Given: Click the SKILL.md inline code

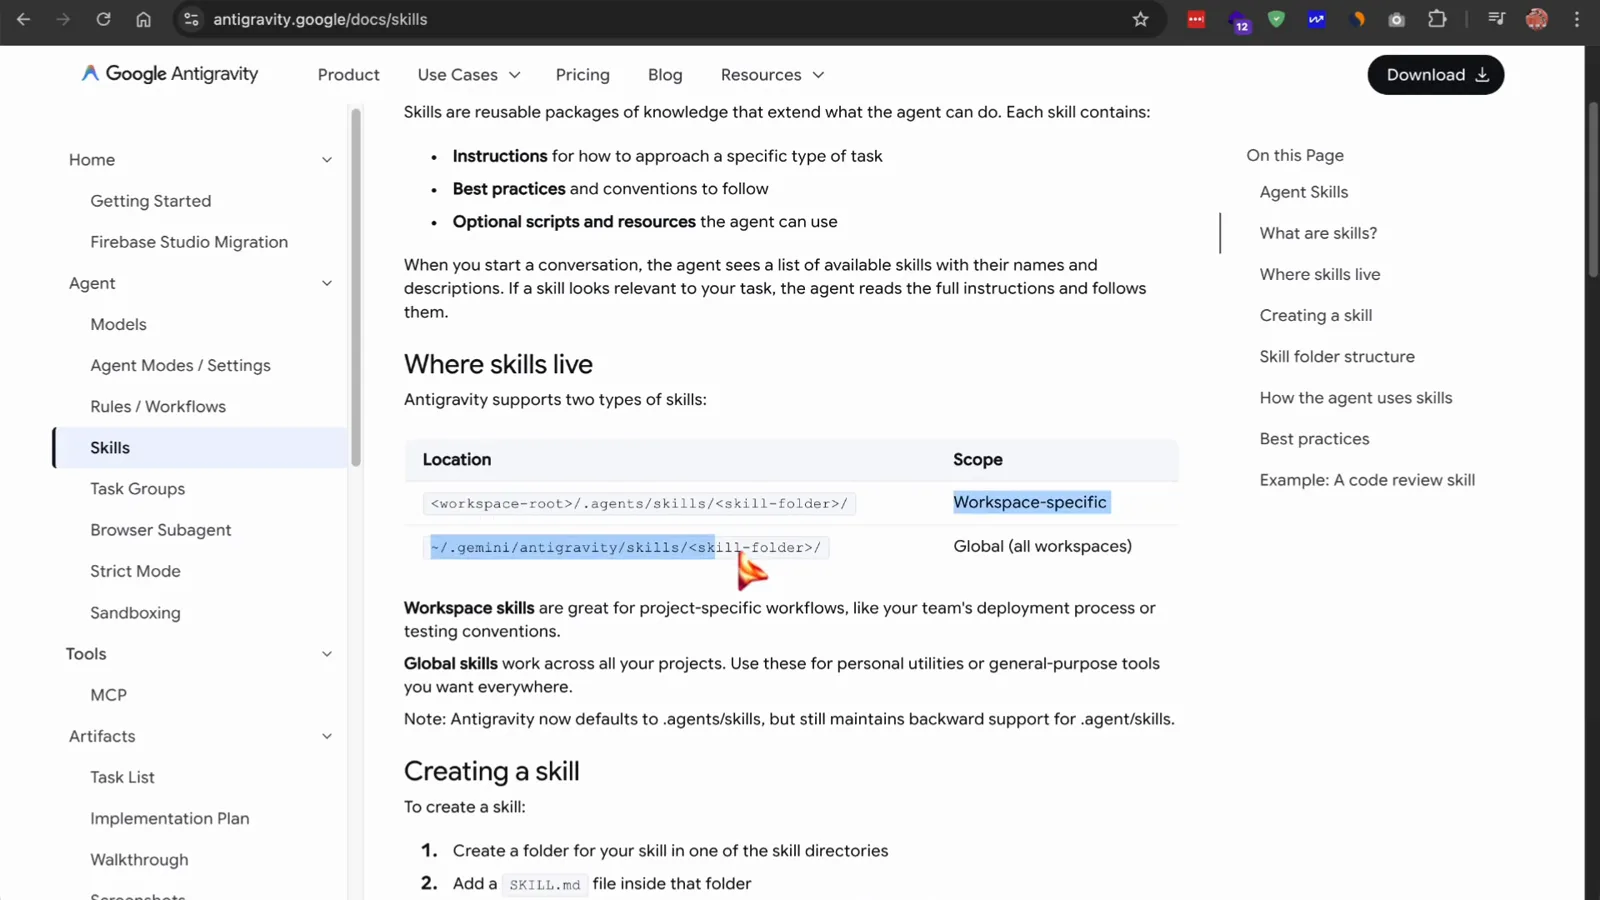Looking at the screenshot, I should click(545, 884).
